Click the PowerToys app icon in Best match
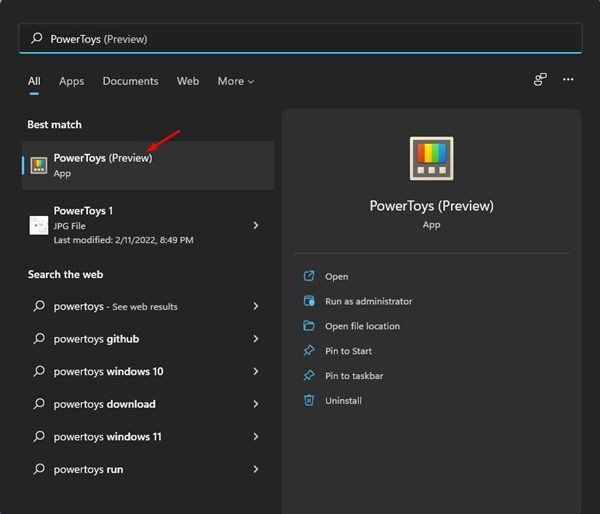The height and width of the screenshot is (514, 600). pyautogui.click(x=39, y=165)
